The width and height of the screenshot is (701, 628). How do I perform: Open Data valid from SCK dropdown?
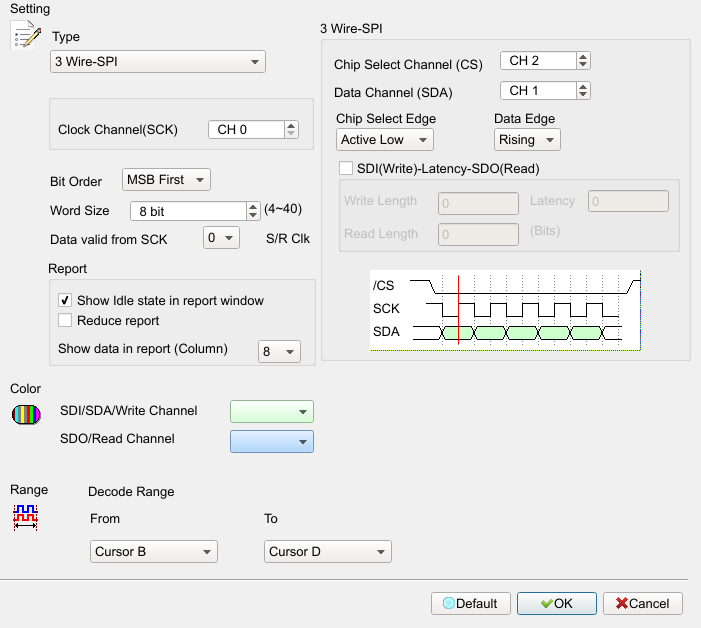(x=221, y=238)
